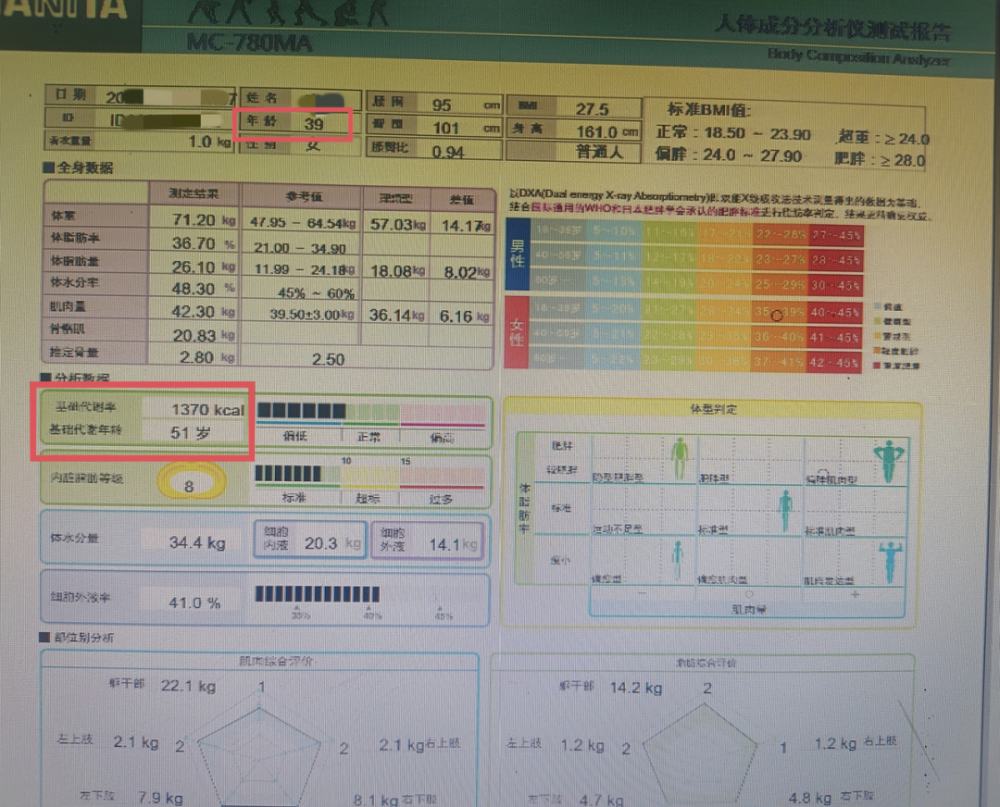Image resolution: width=1000 pixels, height=807 pixels.
Task: Click the yellow visceral fat level circle 8
Action: pyautogui.click(x=191, y=482)
